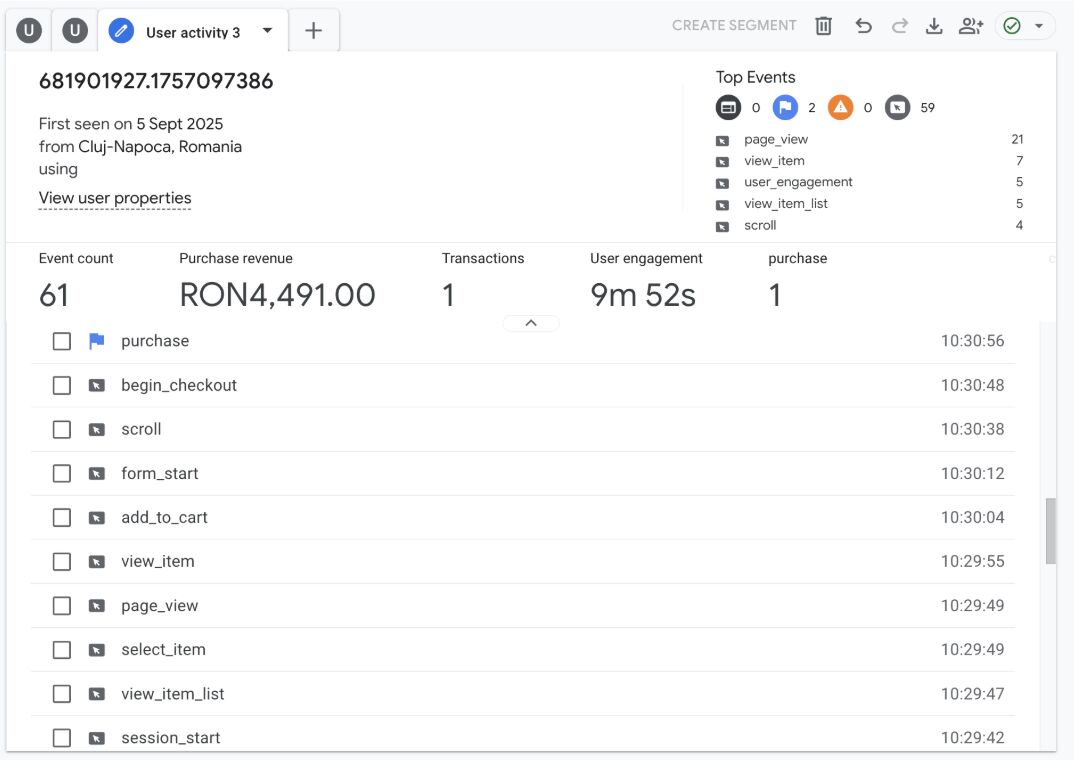Click user_engagement in Top Events list
This screenshot has width=1074, height=760.
798,182
